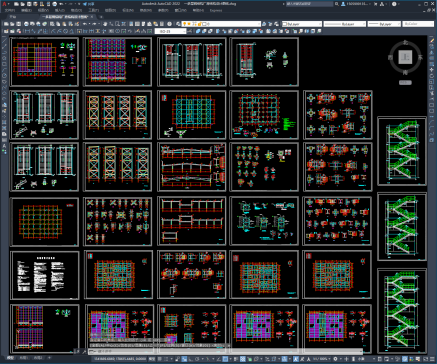Open the WCS dropdown below ViewCube
The width and height of the screenshot is (437, 364).
click(405, 82)
